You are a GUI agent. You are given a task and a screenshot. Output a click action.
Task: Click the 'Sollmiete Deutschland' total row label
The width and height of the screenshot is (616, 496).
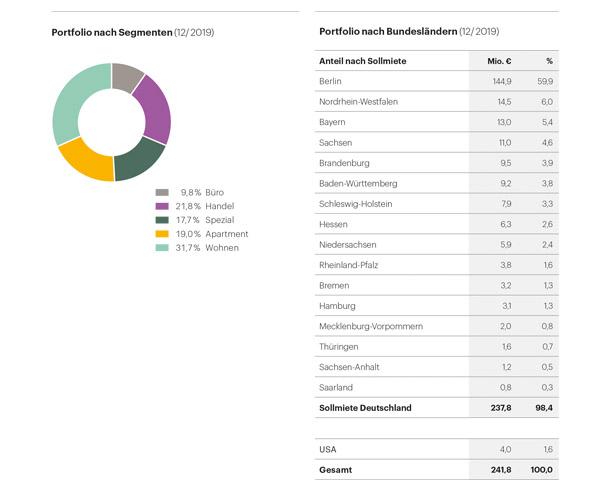click(365, 408)
